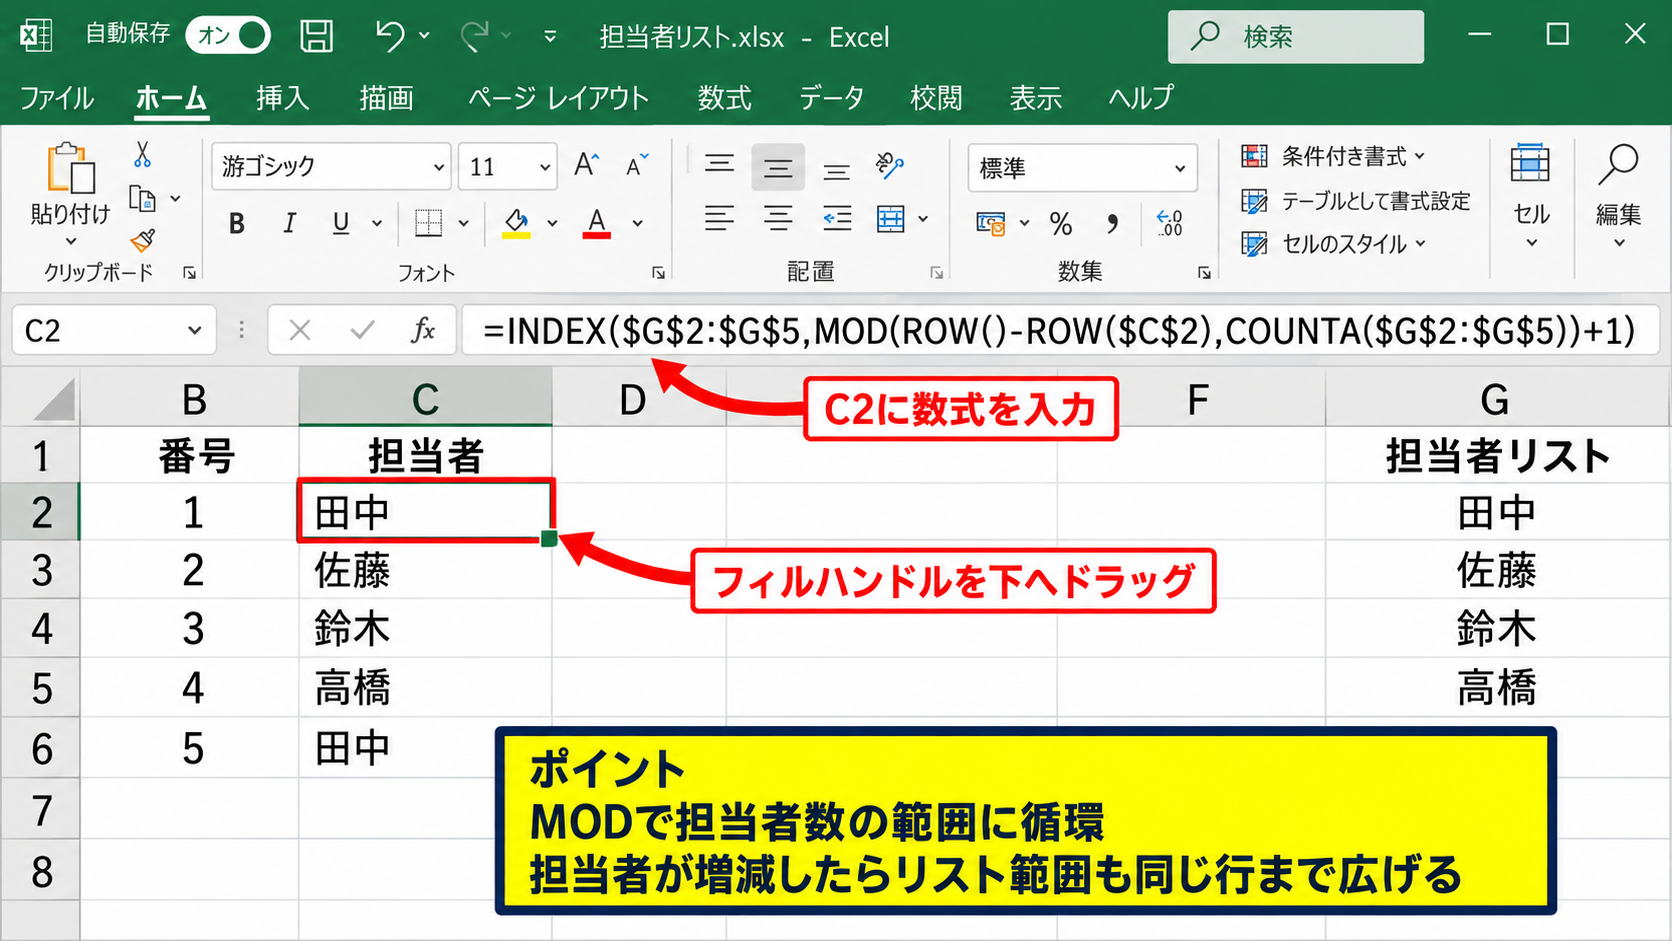Click the formula bar Enter checkmark icon
Screen dimensions: 1672x941
362,330
